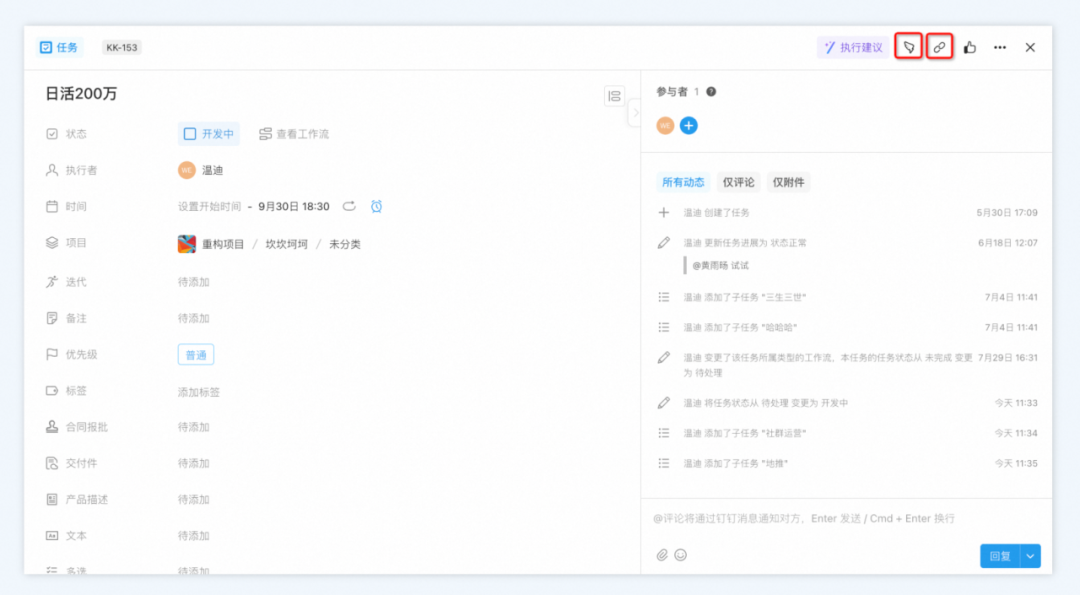Open the 普通 priority dropdown
The image size is (1080, 595).
coord(196,355)
